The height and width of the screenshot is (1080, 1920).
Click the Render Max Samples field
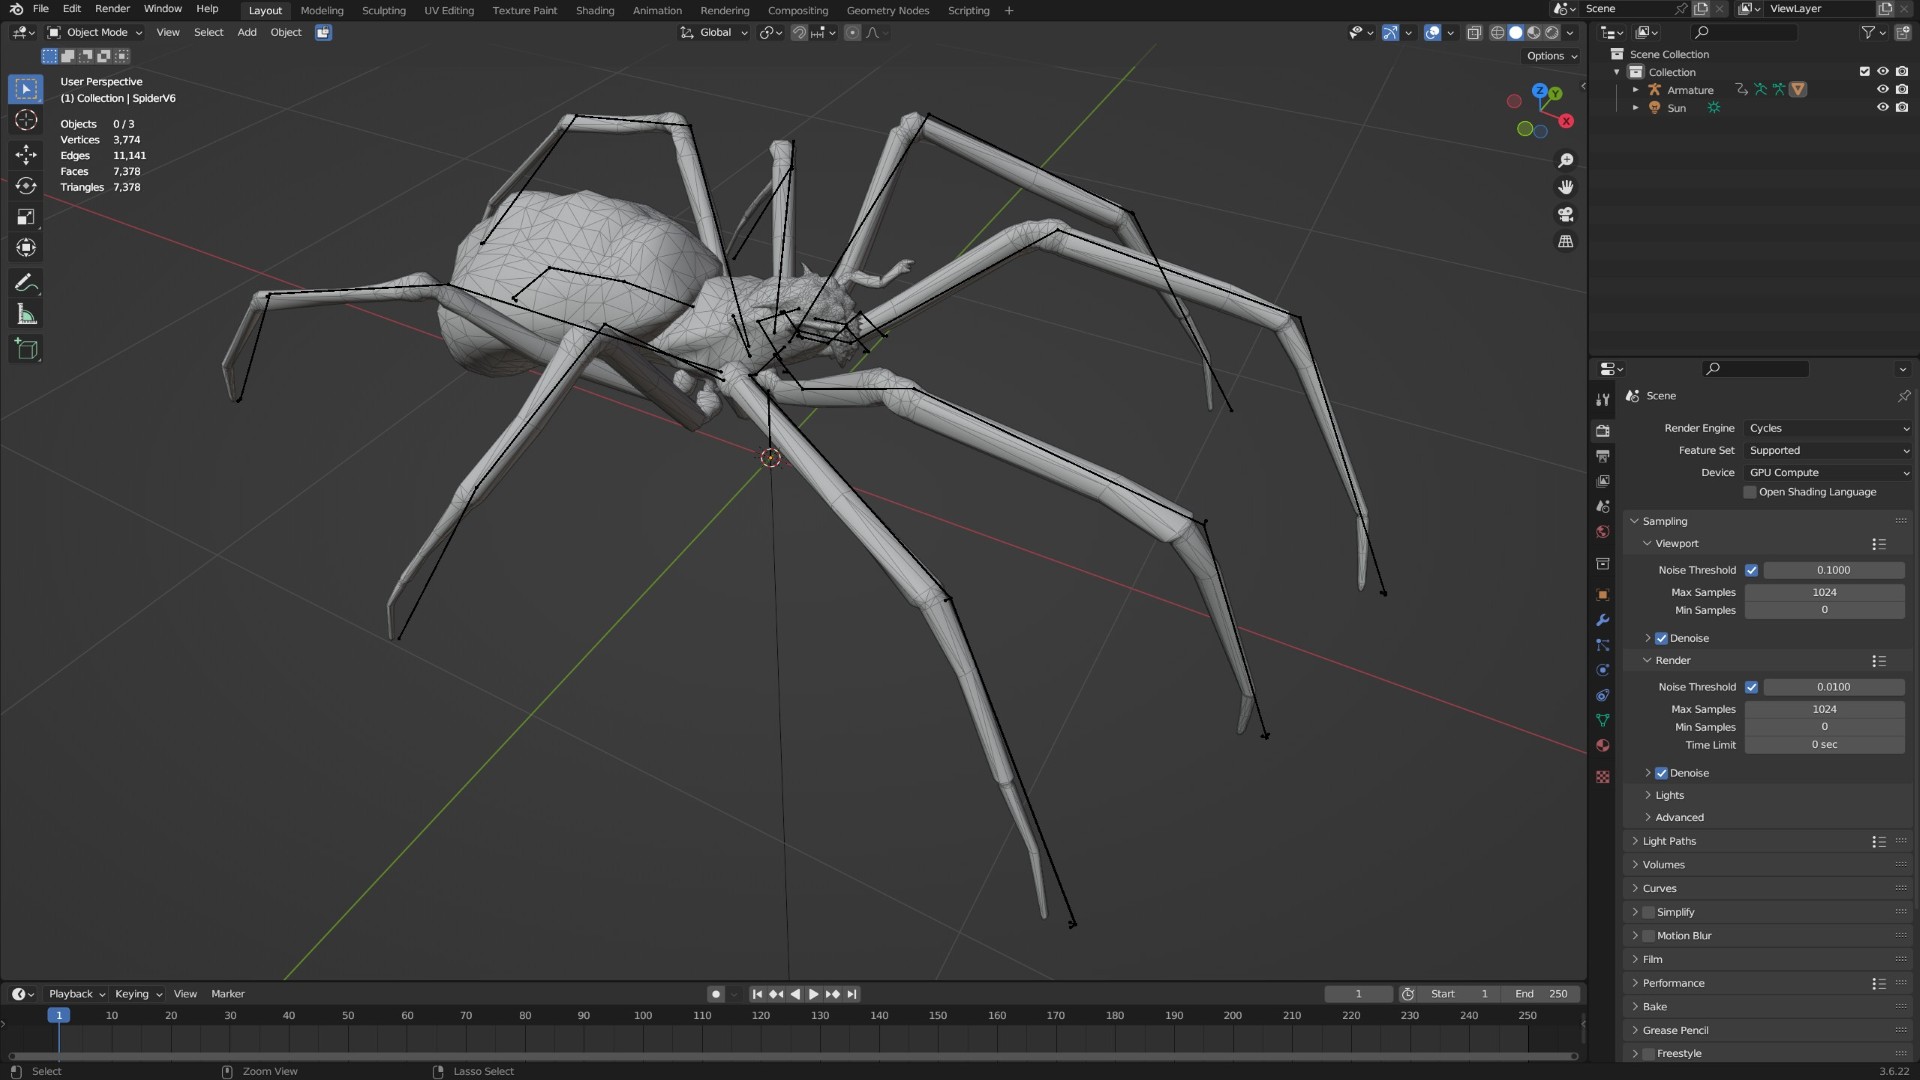point(1825,709)
